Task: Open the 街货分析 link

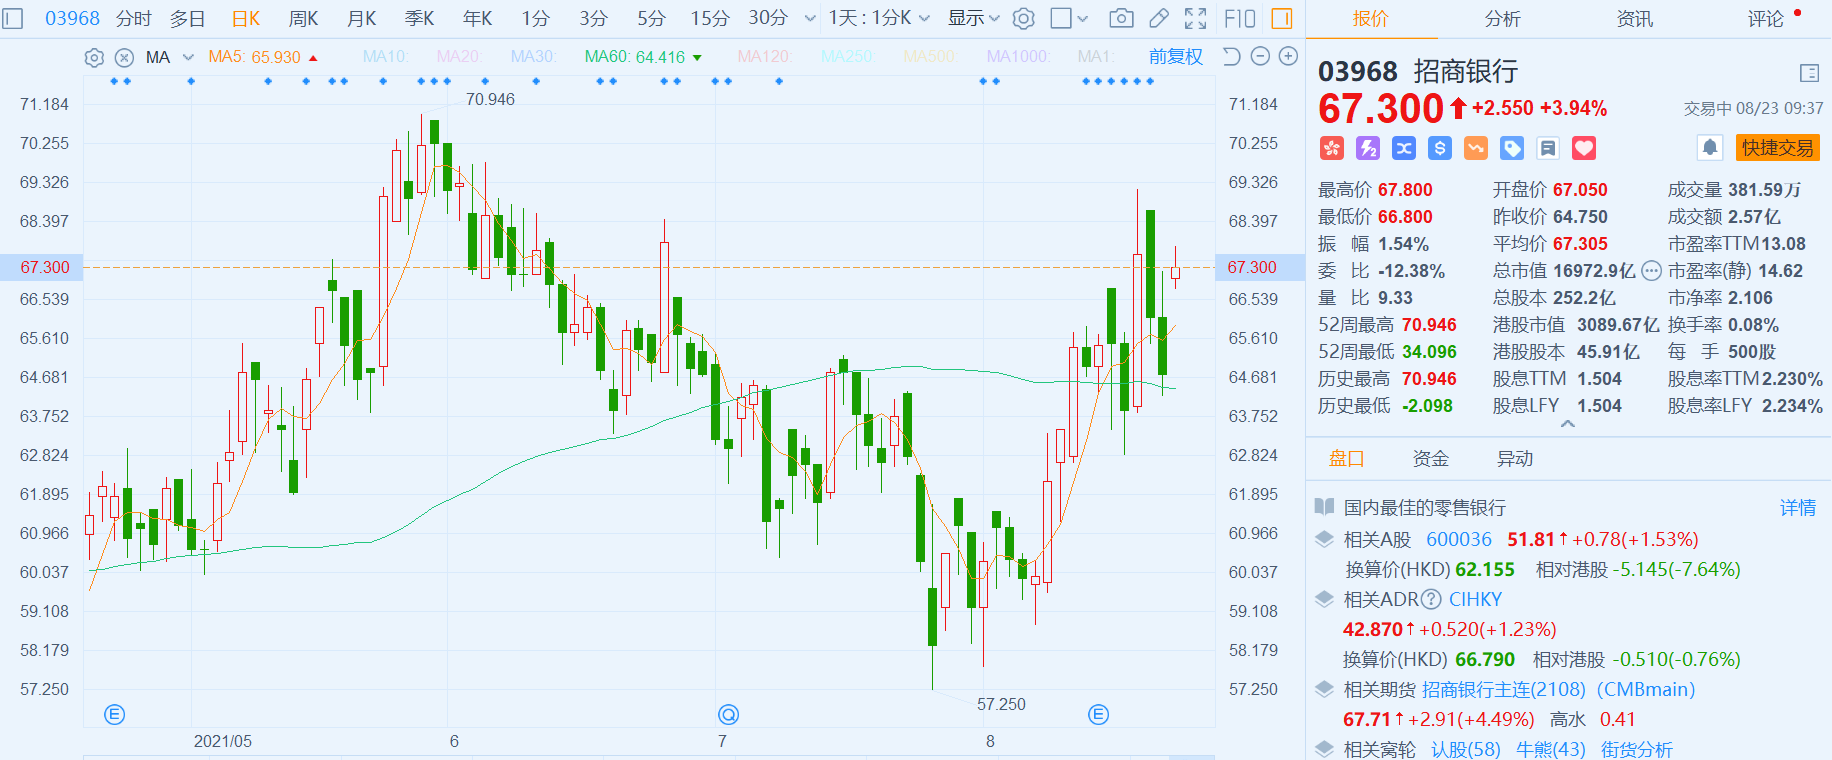Action: pos(1636,749)
